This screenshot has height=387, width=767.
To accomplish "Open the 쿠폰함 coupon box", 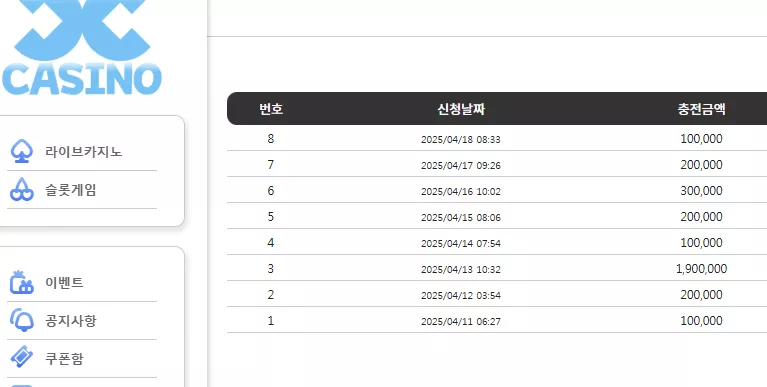I will 82,358.
